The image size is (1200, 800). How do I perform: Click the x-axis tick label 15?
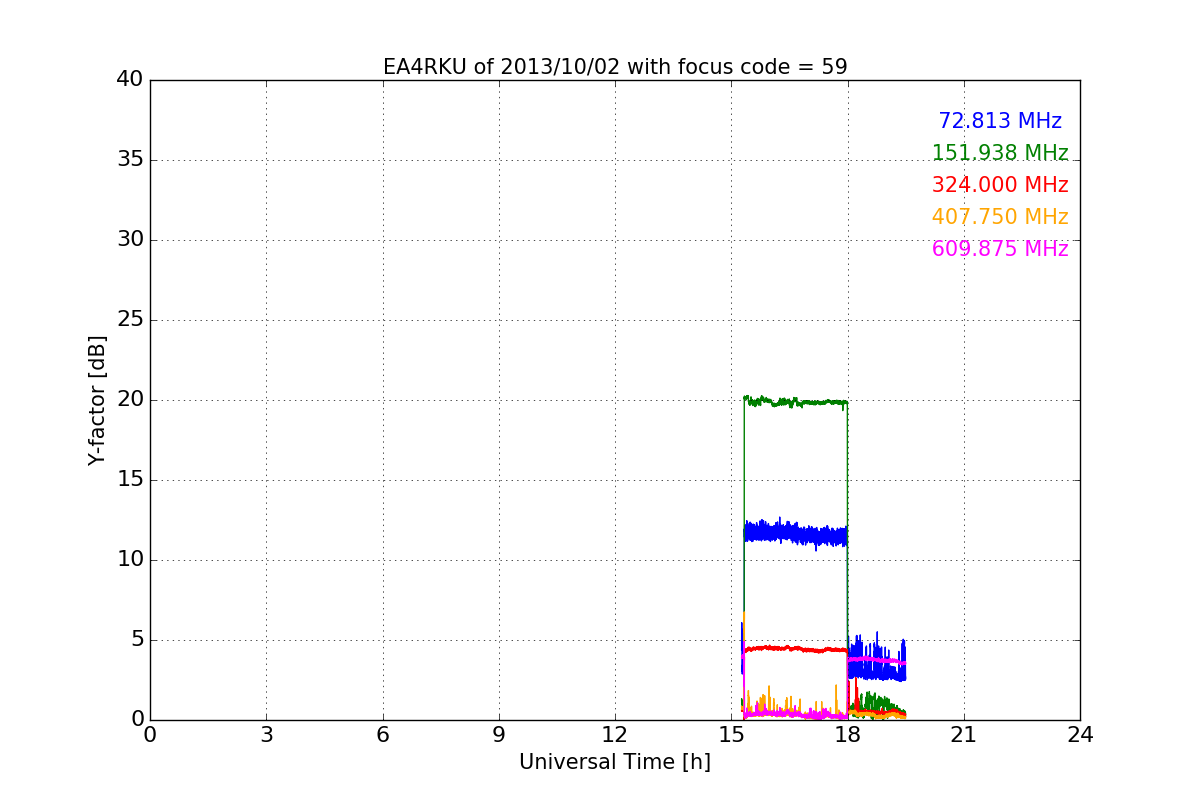731,735
